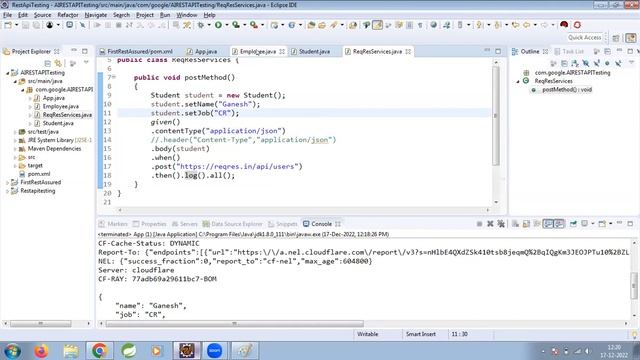The width and height of the screenshot is (640, 360).
Task: Expand the FirstRestAssured project
Action: point(7,182)
